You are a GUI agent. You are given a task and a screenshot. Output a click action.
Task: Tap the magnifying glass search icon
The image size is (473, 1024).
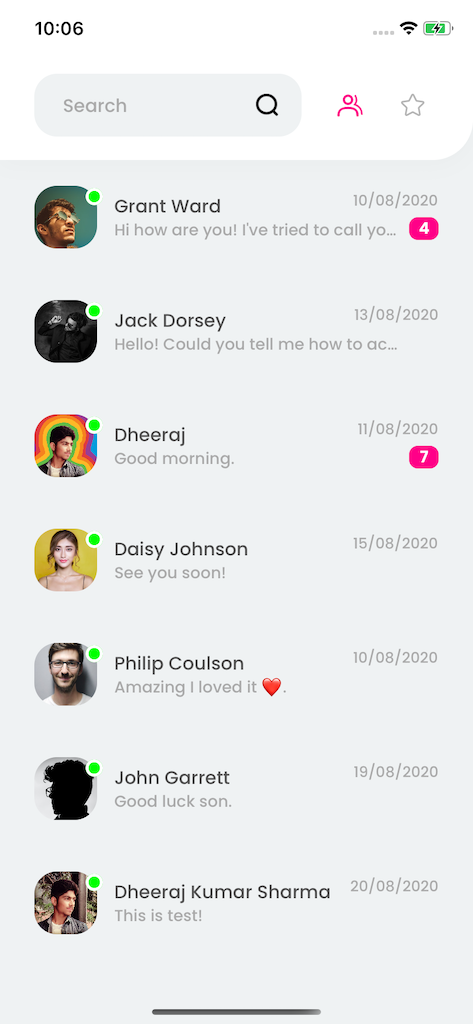click(267, 105)
